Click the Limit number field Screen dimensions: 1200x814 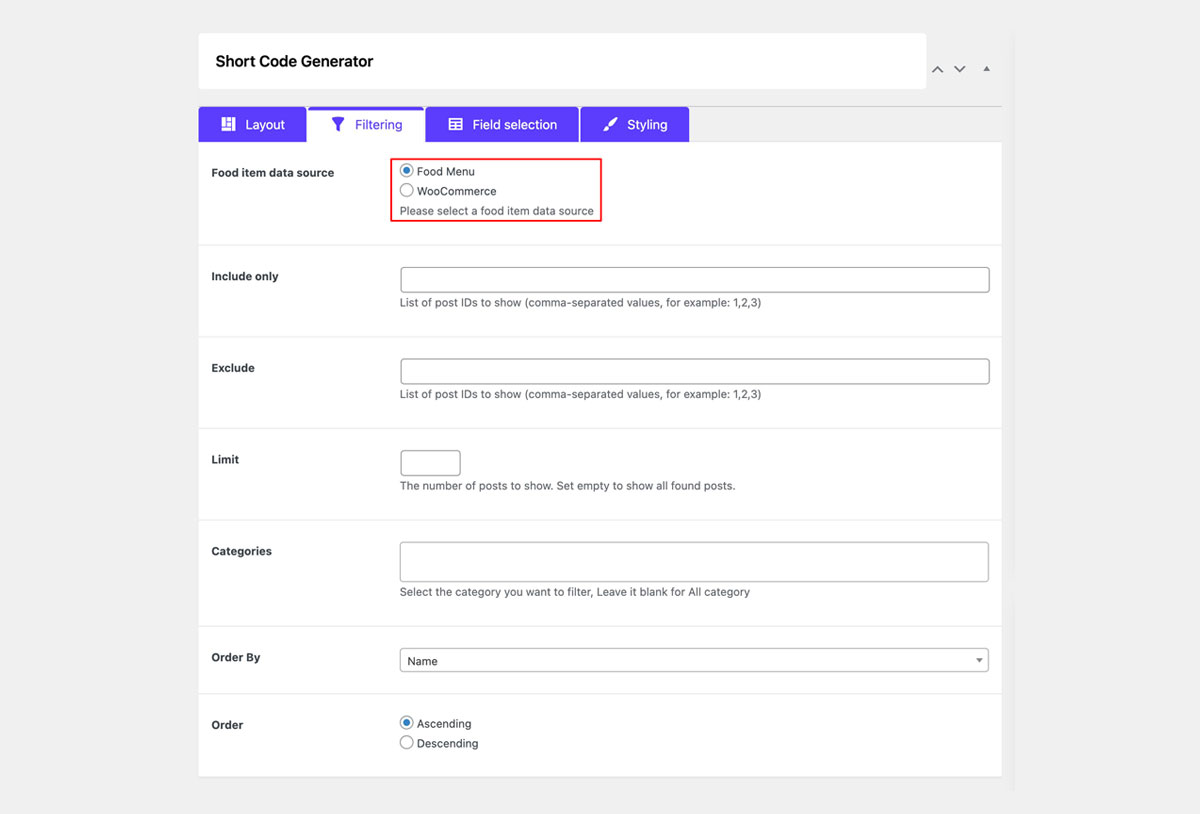tap(430, 463)
